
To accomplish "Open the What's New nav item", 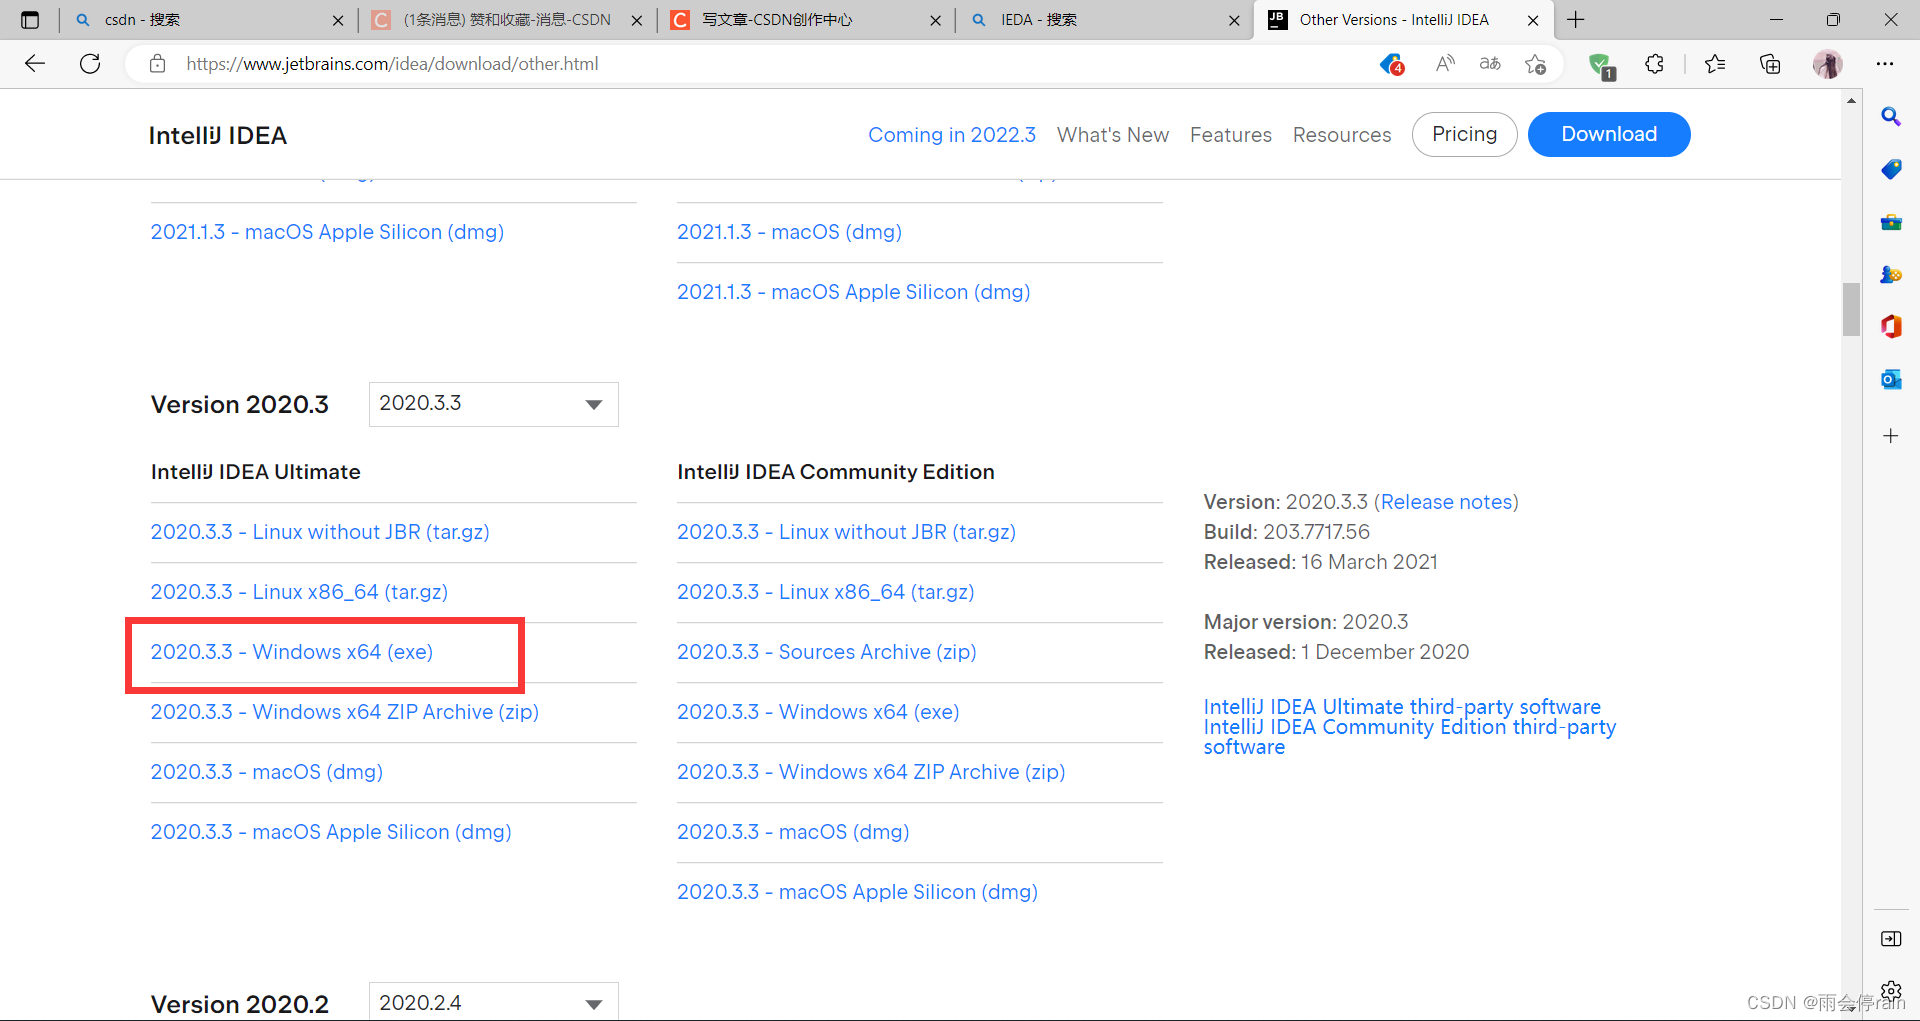I will click(x=1113, y=135).
